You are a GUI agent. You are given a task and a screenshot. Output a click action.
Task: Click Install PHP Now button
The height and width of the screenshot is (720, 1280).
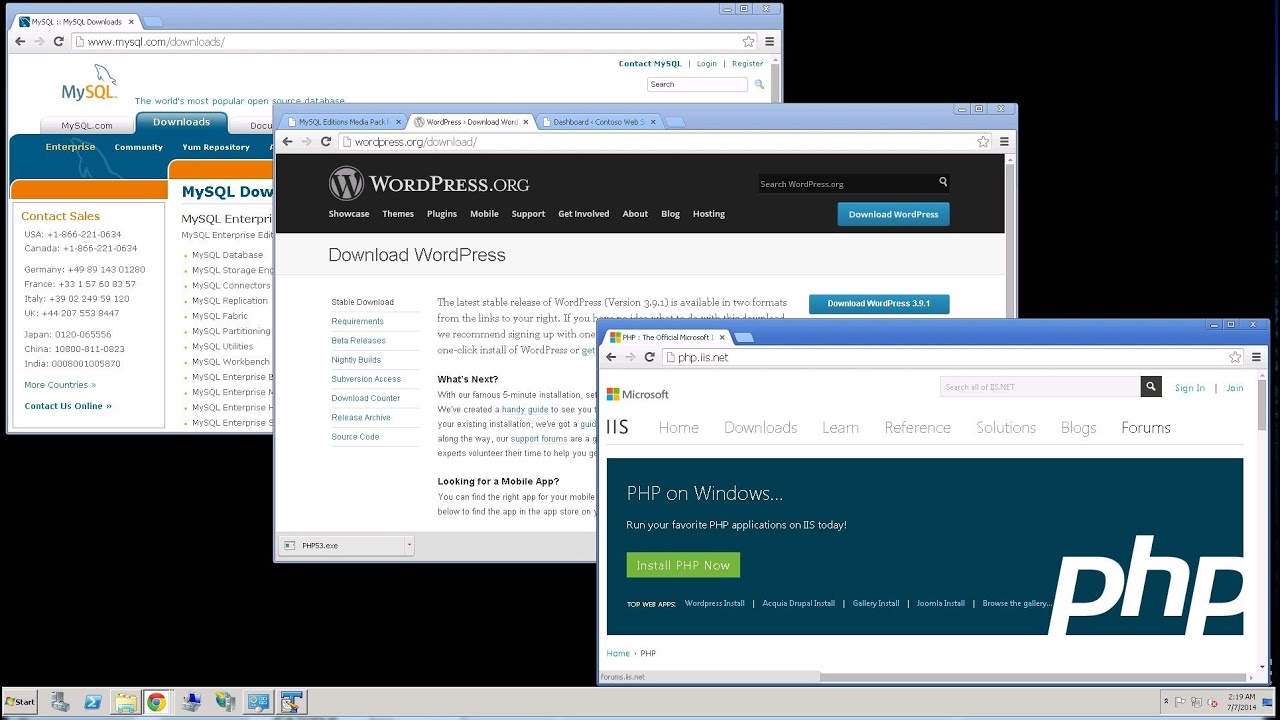(x=683, y=565)
